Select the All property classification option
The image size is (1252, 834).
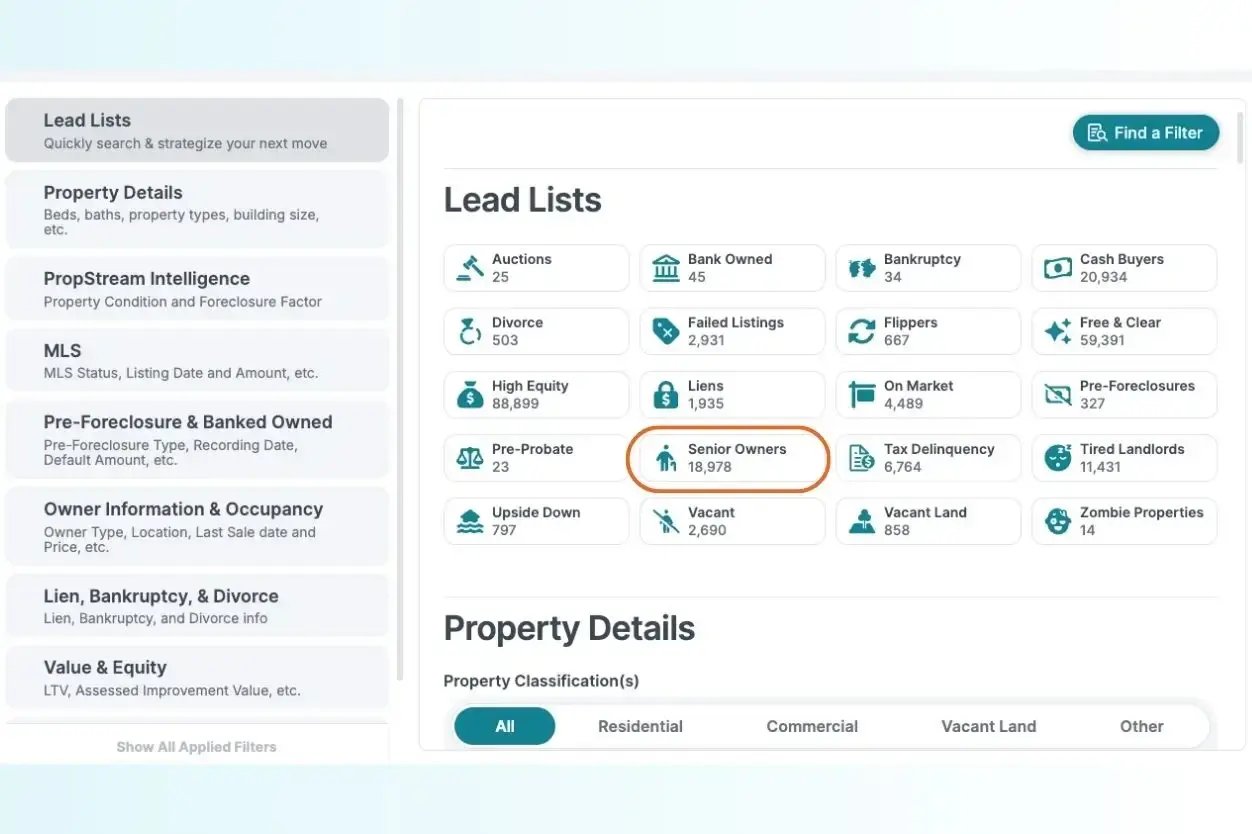505,726
